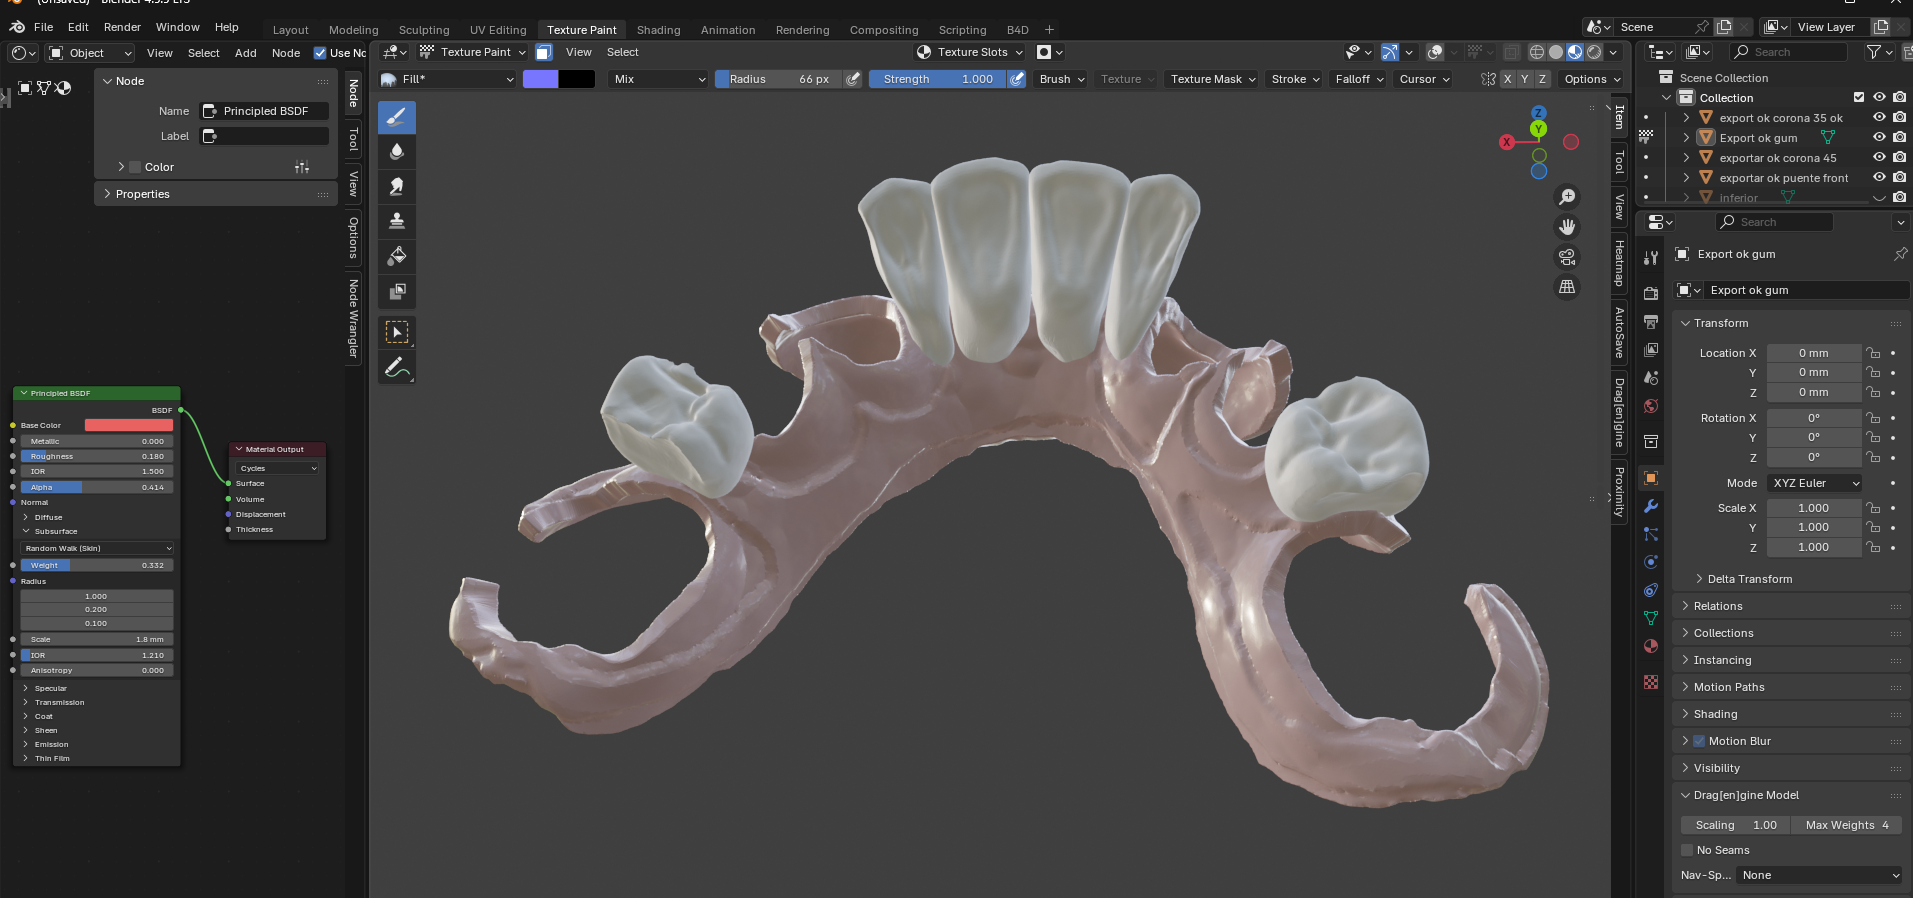Select the Soften tool in toolbar
The width and height of the screenshot is (1913, 898).
click(x=397, y=152)
